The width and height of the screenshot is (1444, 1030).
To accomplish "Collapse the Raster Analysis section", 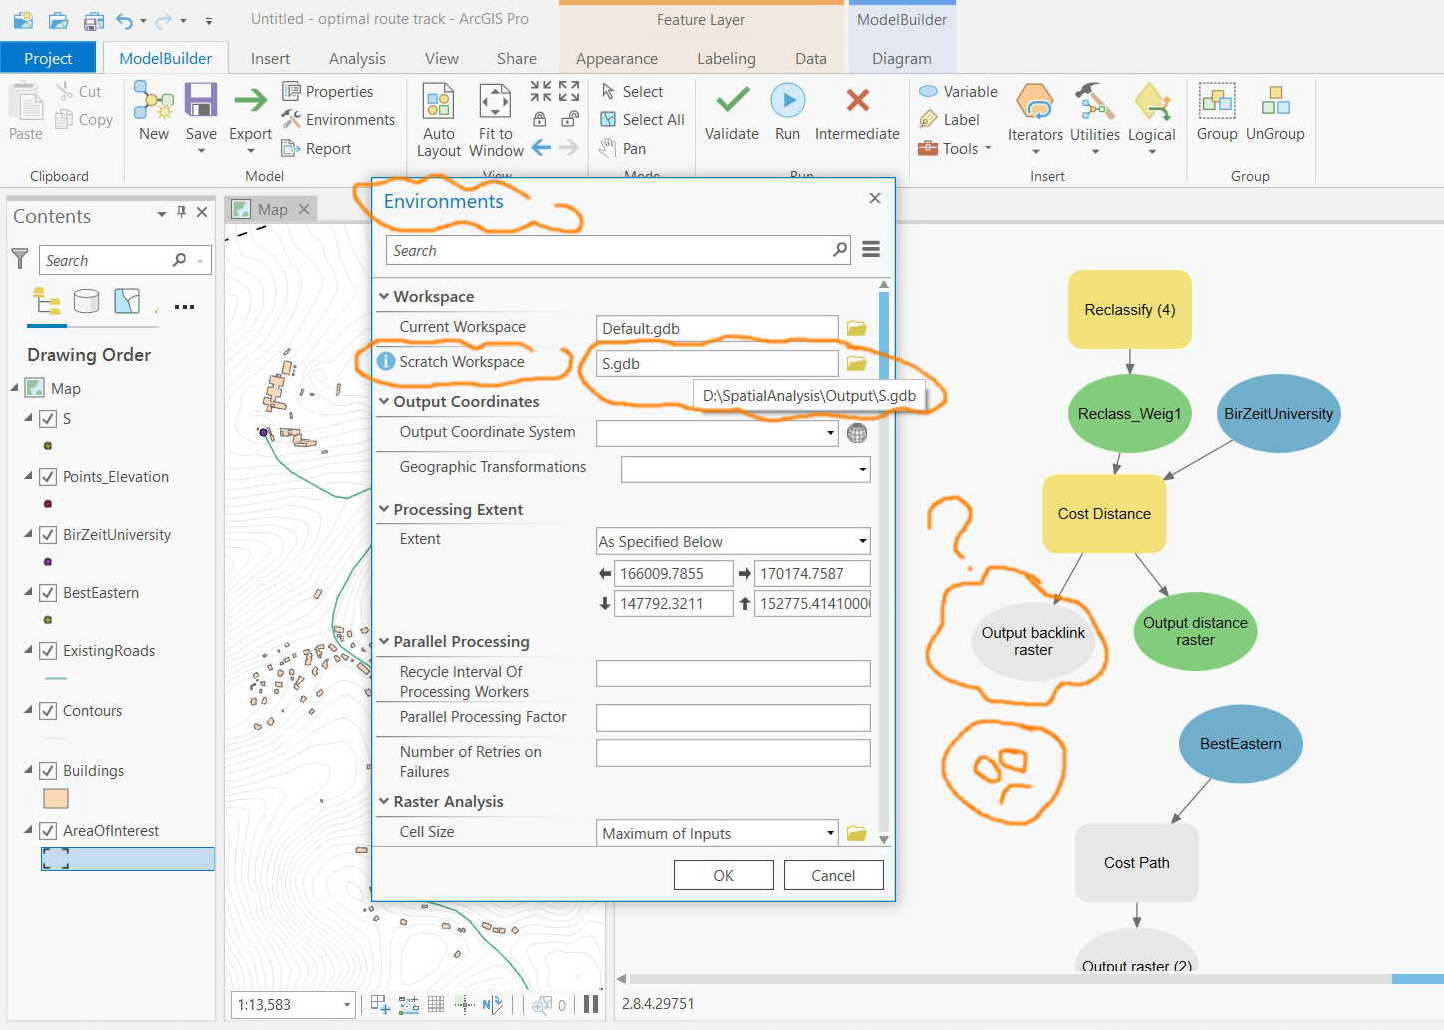I will (x=384, y=801).
